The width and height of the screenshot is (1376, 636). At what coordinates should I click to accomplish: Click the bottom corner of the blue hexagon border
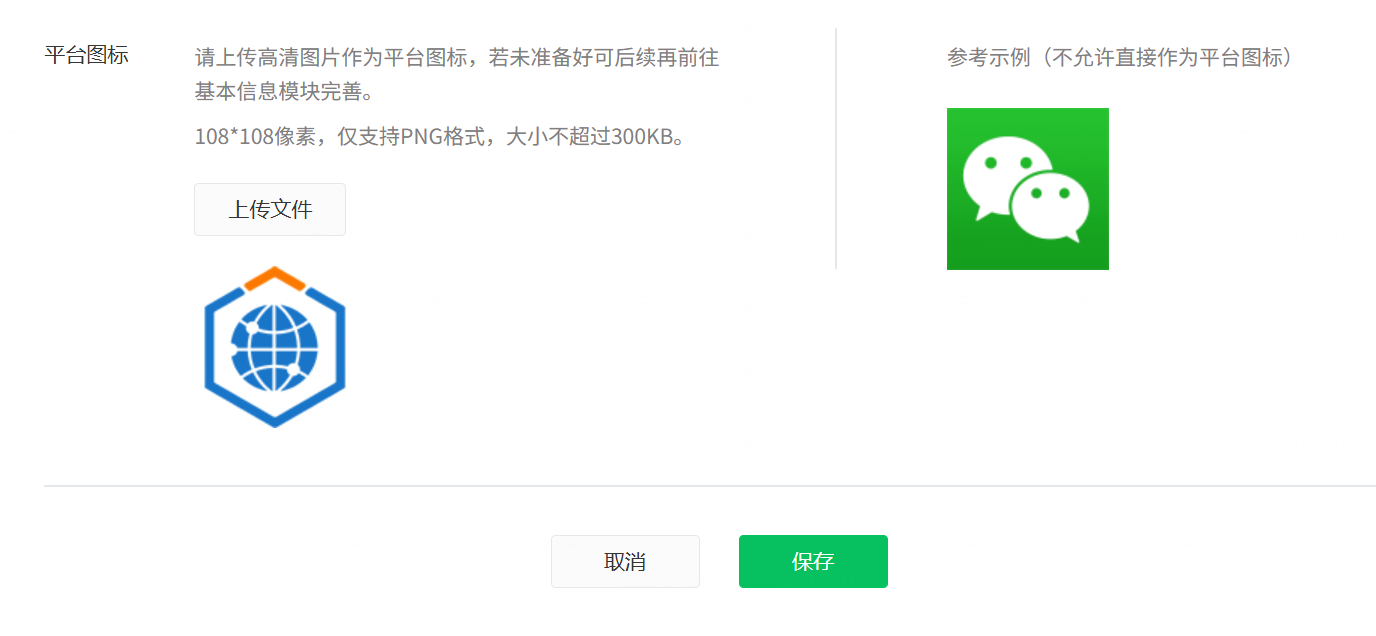point(275,420)
